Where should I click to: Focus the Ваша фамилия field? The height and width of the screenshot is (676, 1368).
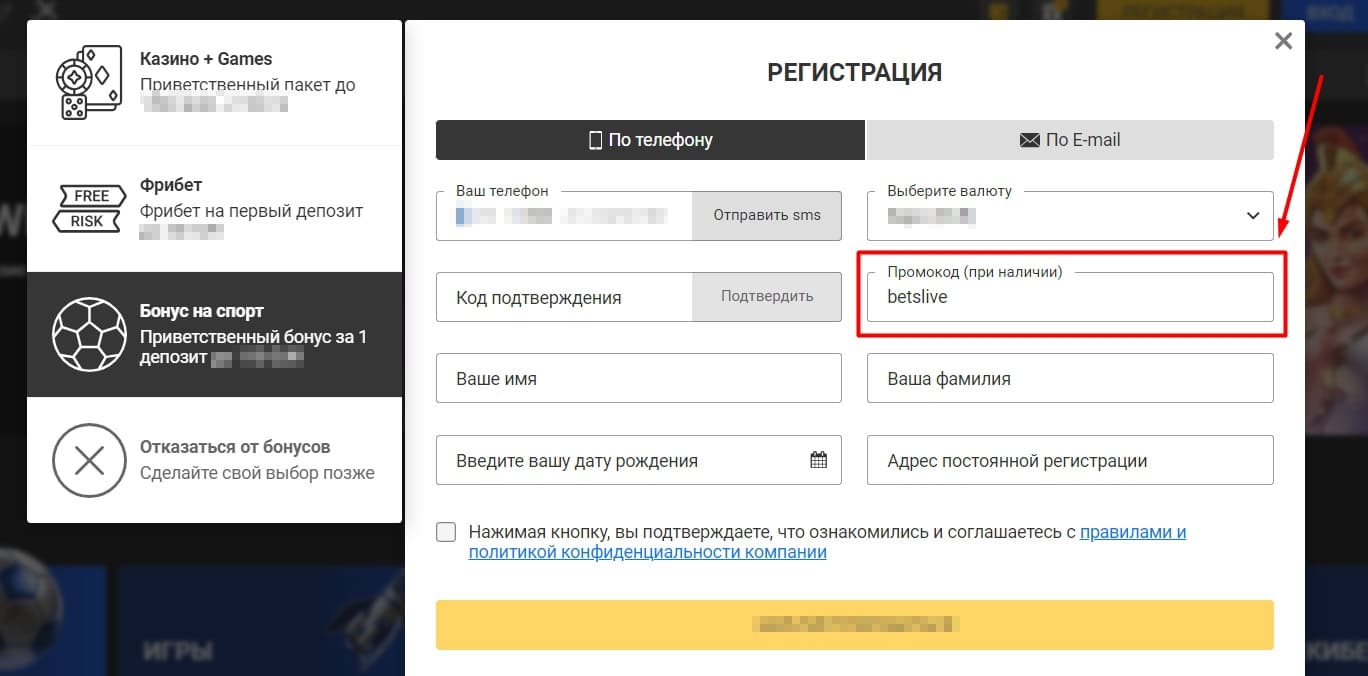coord(1070,379)
